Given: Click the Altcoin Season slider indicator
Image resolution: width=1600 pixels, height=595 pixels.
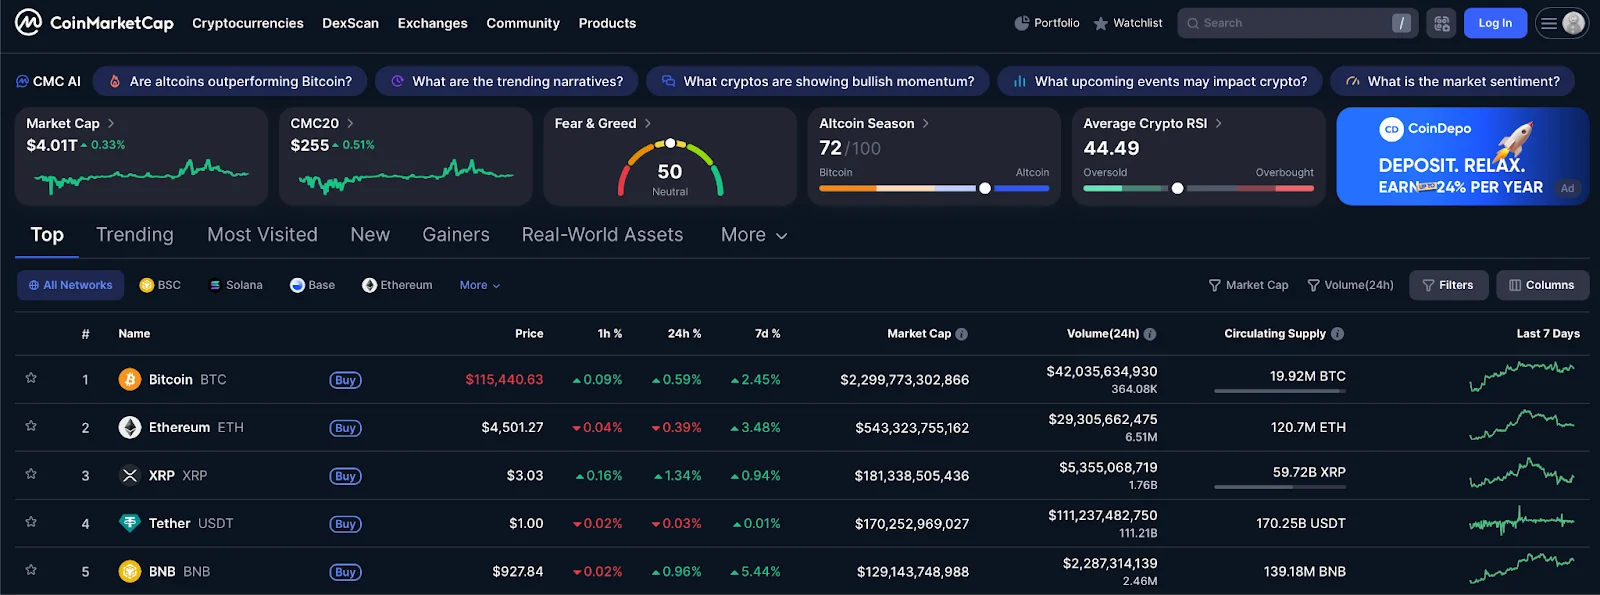Looking at the screenshot, I should point(985,188).
